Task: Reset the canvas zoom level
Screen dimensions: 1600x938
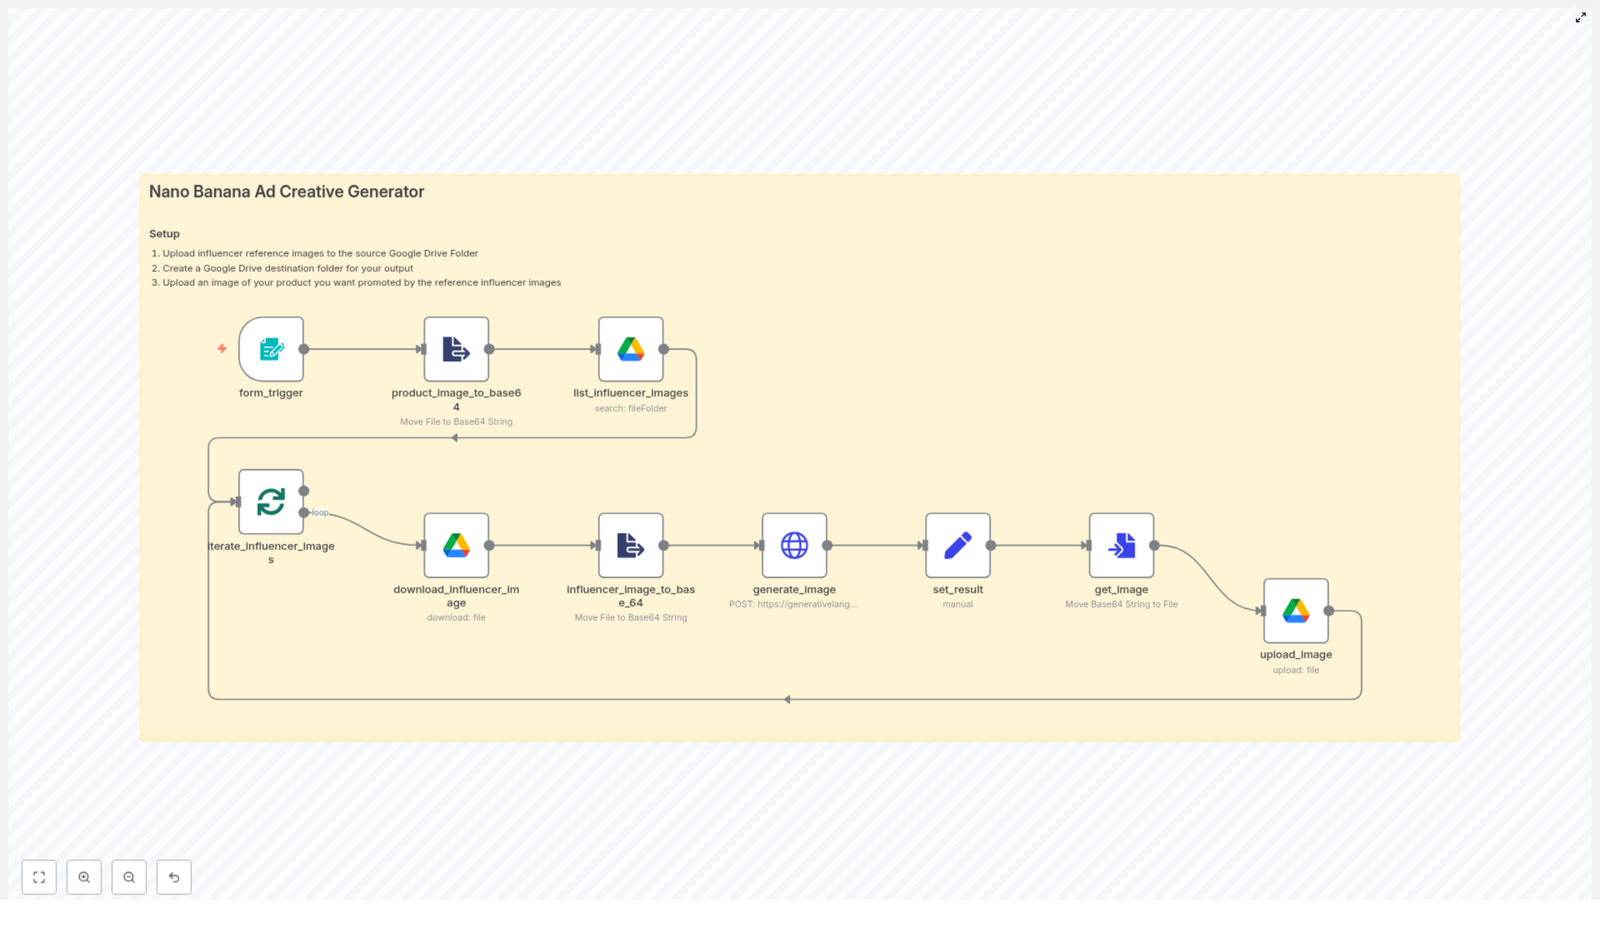Action: click(x=174, y=877)
